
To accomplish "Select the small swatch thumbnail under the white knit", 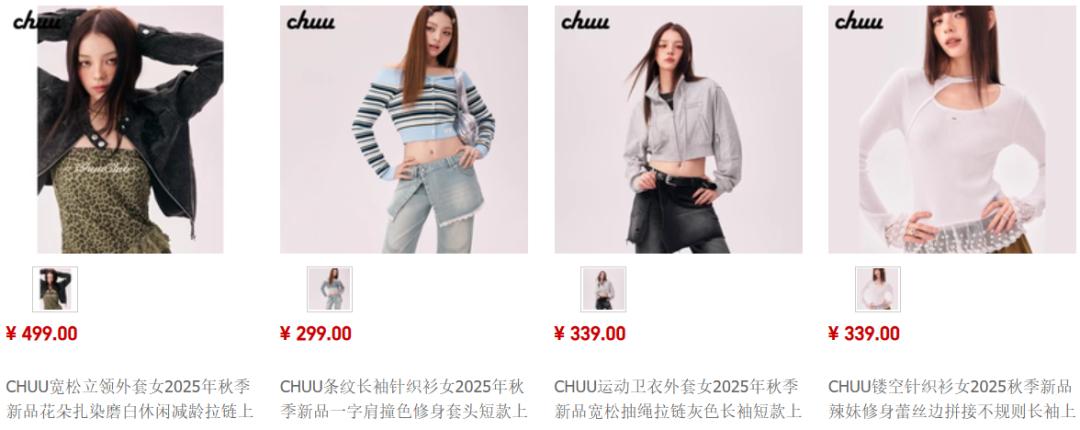I will tap(878, 289).
